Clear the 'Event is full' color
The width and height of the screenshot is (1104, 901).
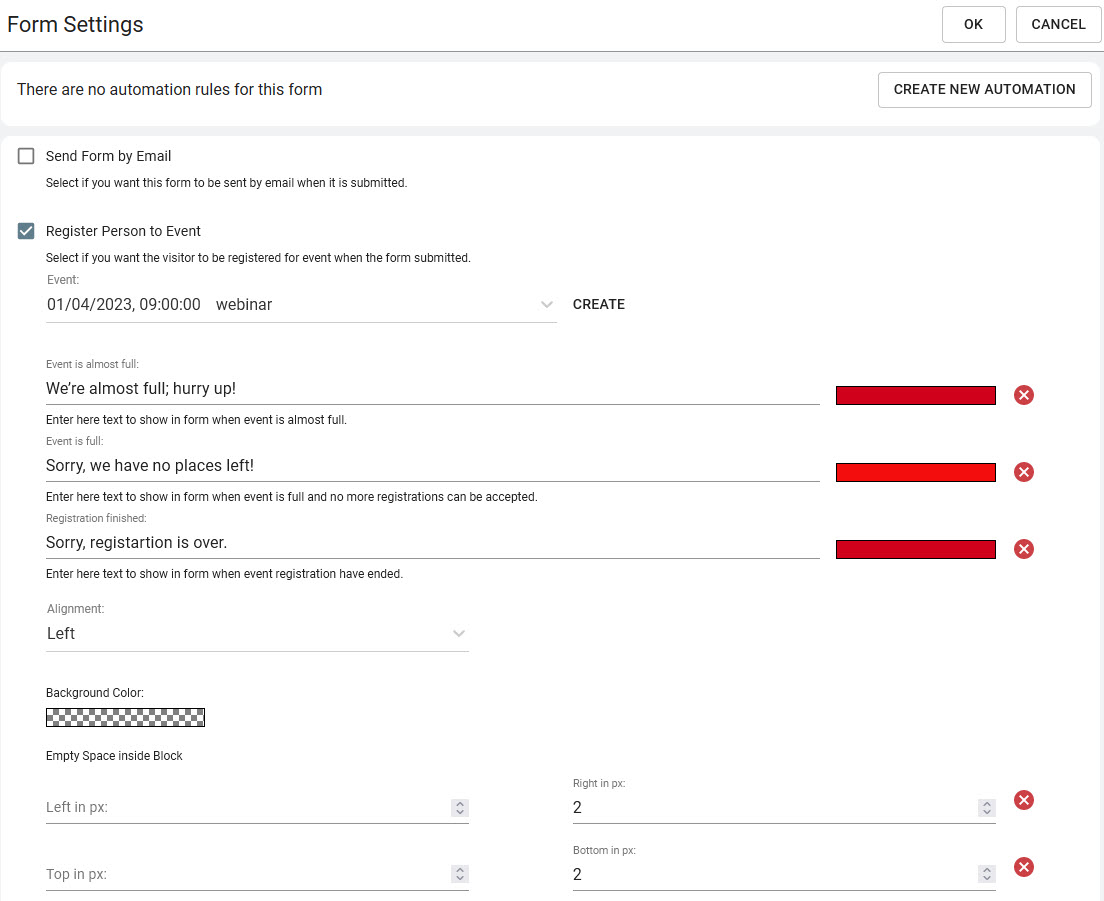1023,472
